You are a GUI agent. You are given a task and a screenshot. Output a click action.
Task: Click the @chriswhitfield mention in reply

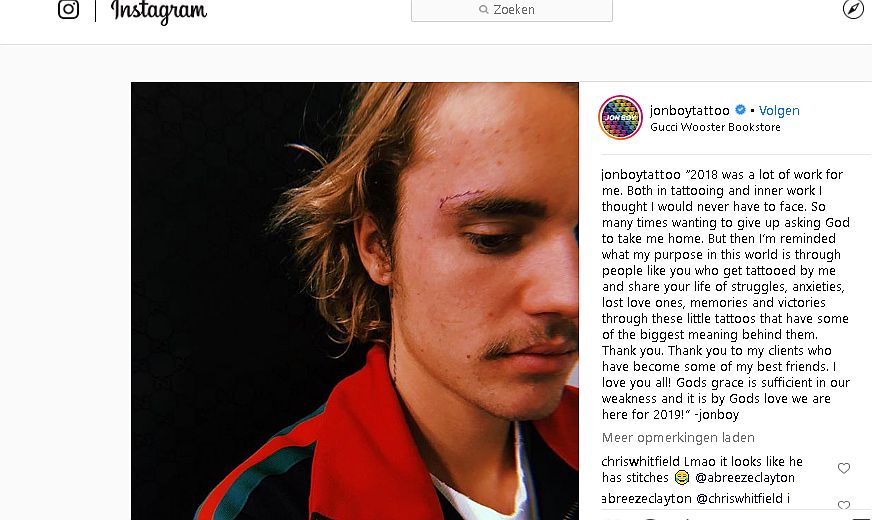click(x=739, y=498)
